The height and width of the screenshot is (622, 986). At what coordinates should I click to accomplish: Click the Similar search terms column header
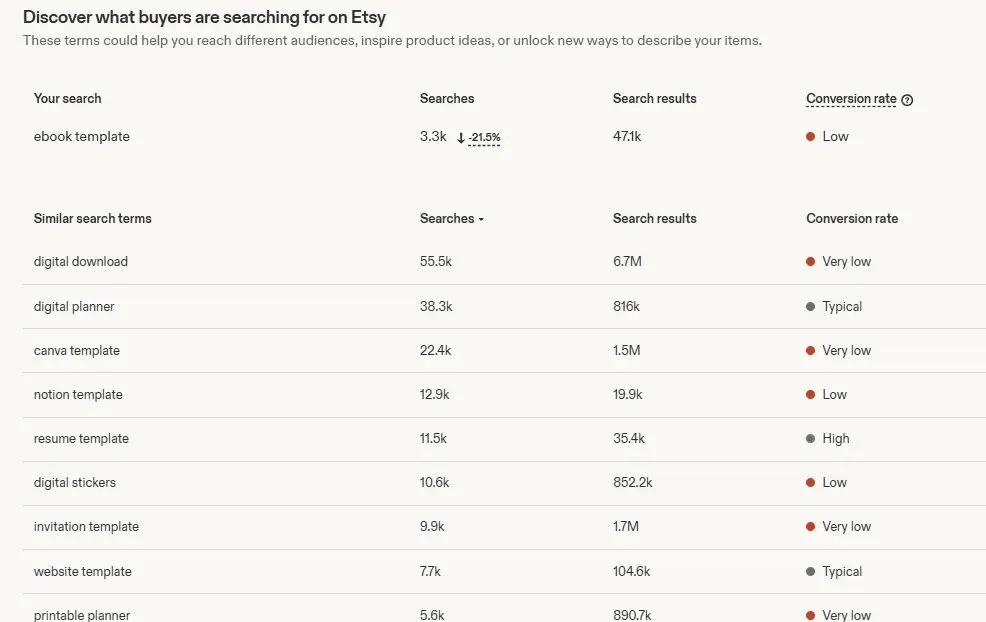tap(92, 219)
